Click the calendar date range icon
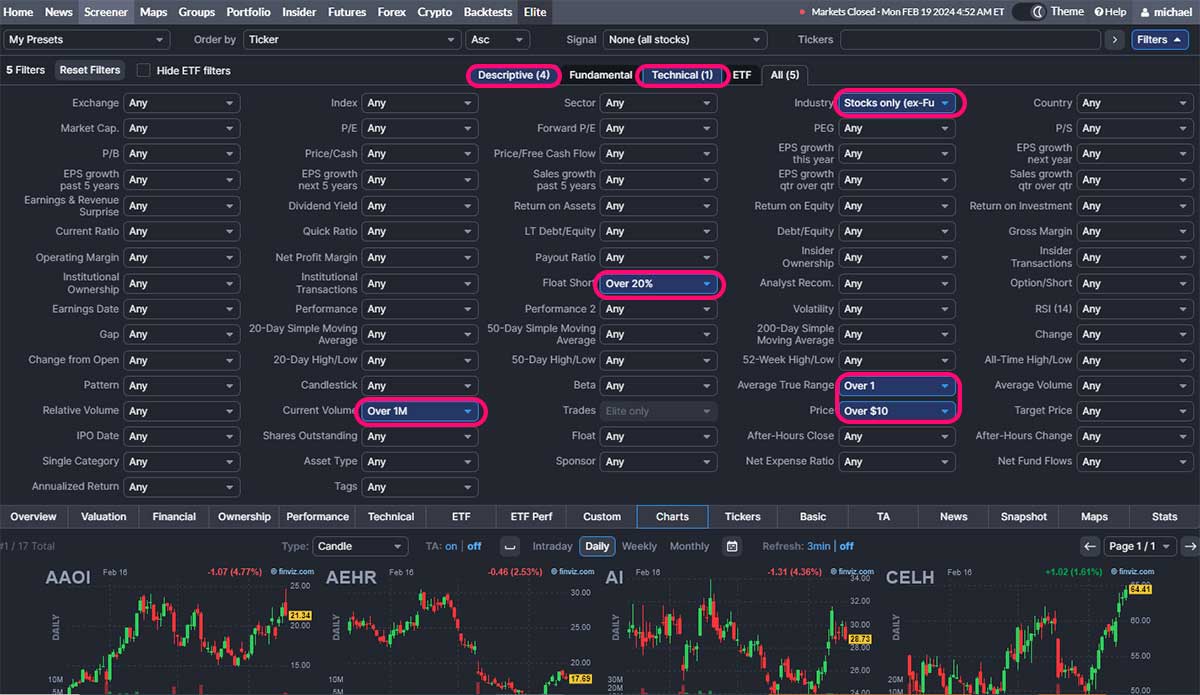Screen dimensions: 1200x695 [x=732, y=546]
